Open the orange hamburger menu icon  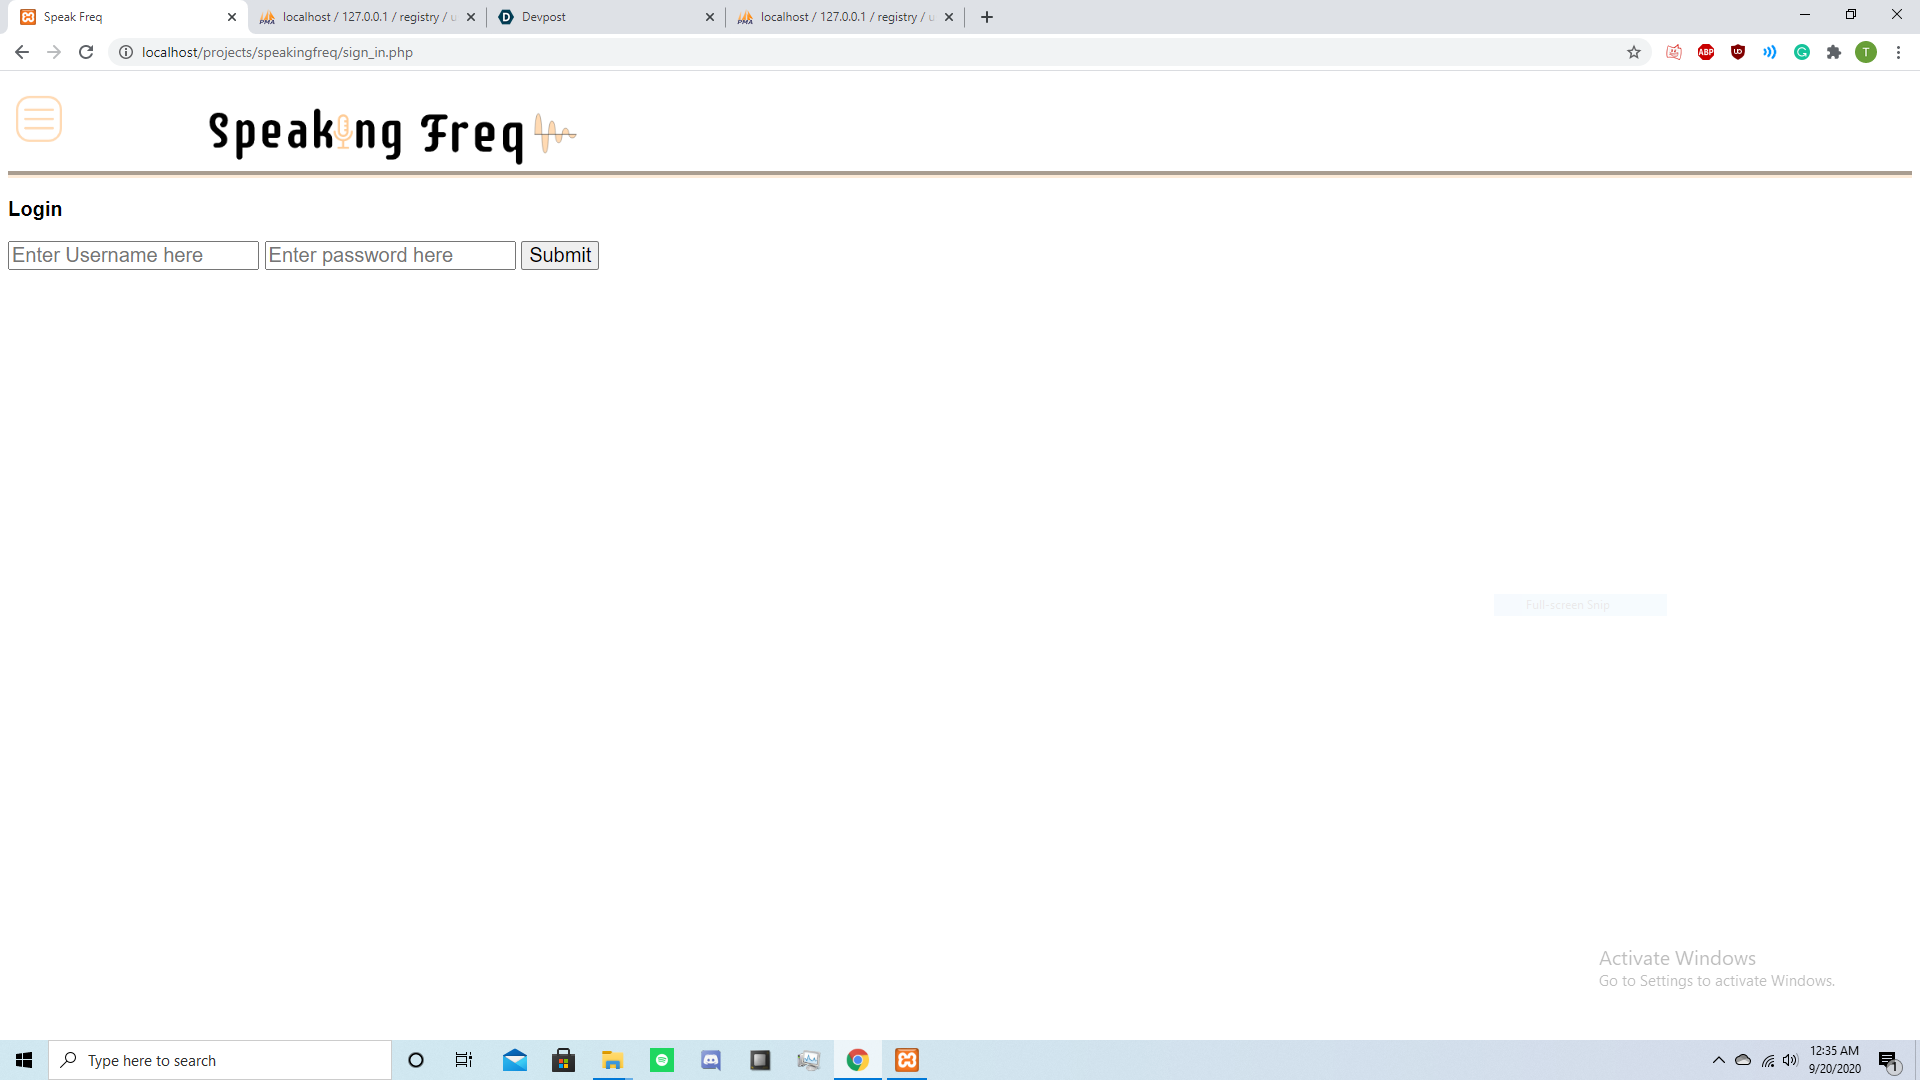point(39,119)
